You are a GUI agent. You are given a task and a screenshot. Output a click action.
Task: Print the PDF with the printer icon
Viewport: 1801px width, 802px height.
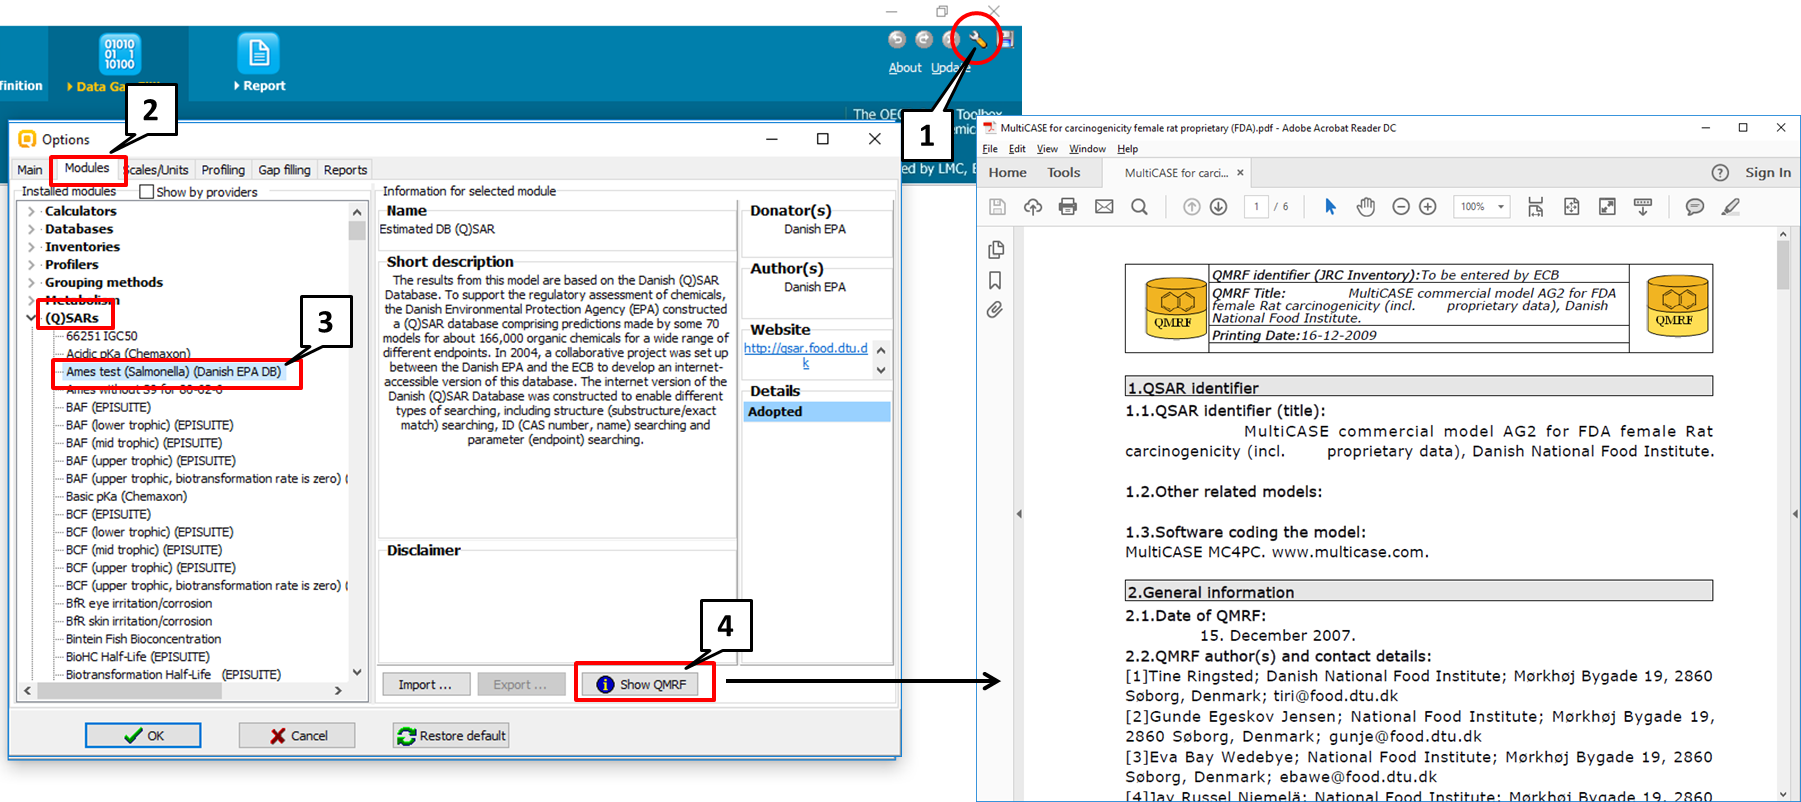tap(1068, 206)
